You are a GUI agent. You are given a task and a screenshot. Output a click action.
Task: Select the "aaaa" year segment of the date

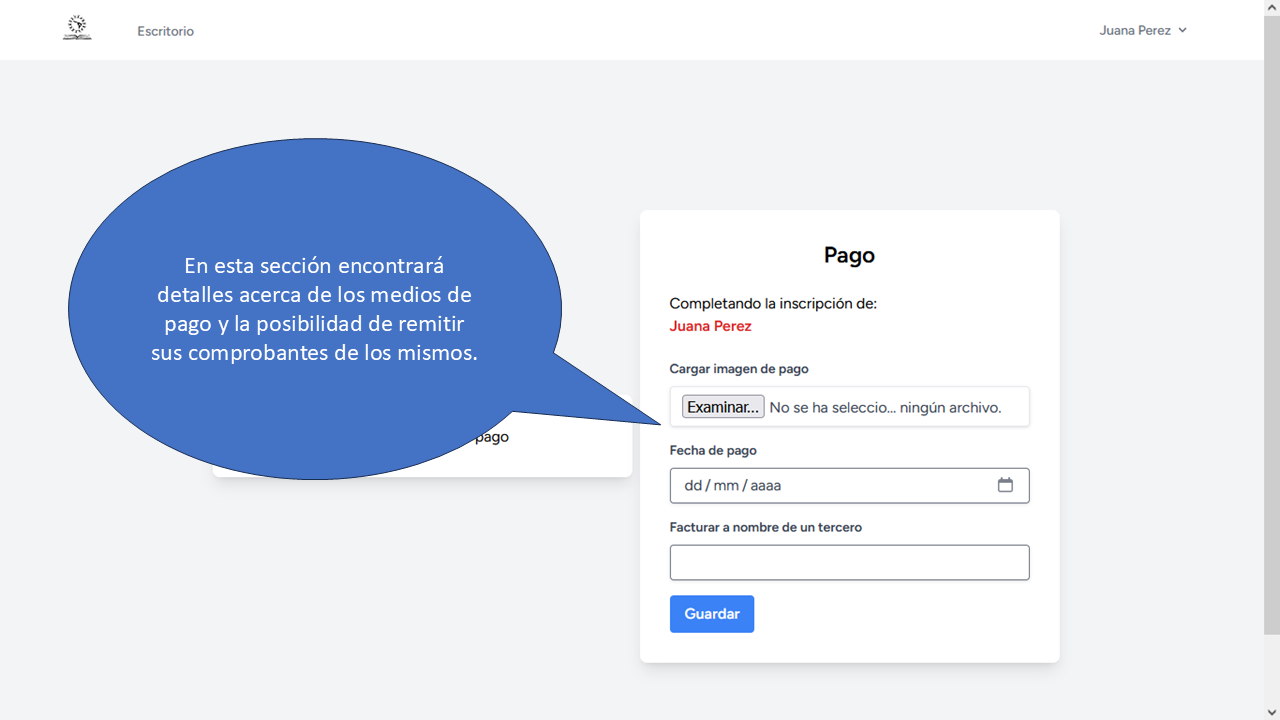[765, 486]
